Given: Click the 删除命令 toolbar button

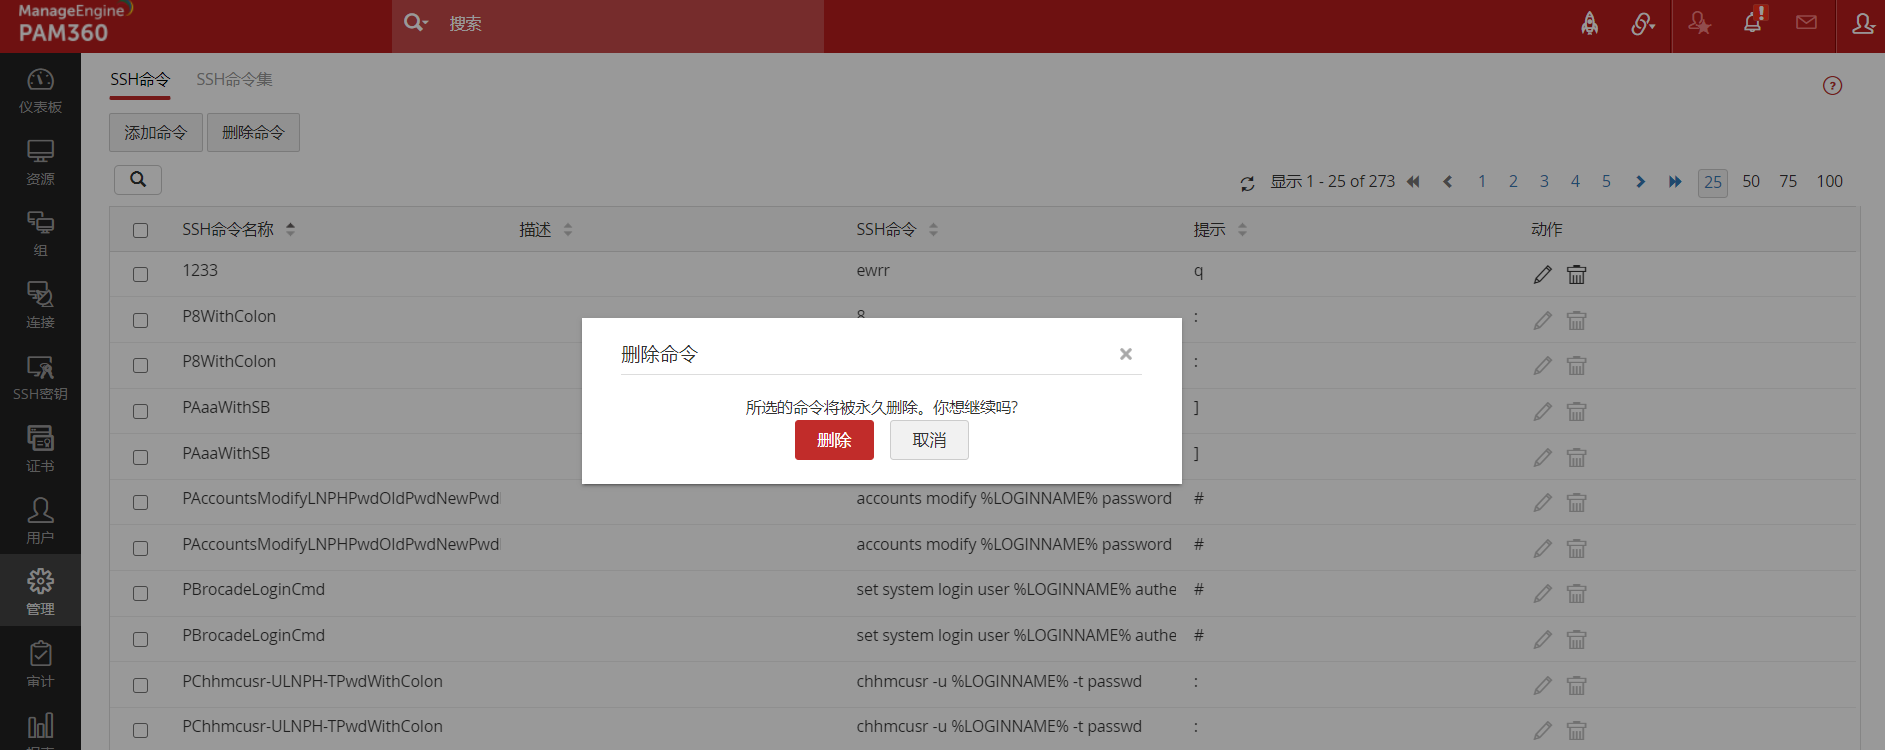Looking at the screenshot, I should click(x=253, y=132).
